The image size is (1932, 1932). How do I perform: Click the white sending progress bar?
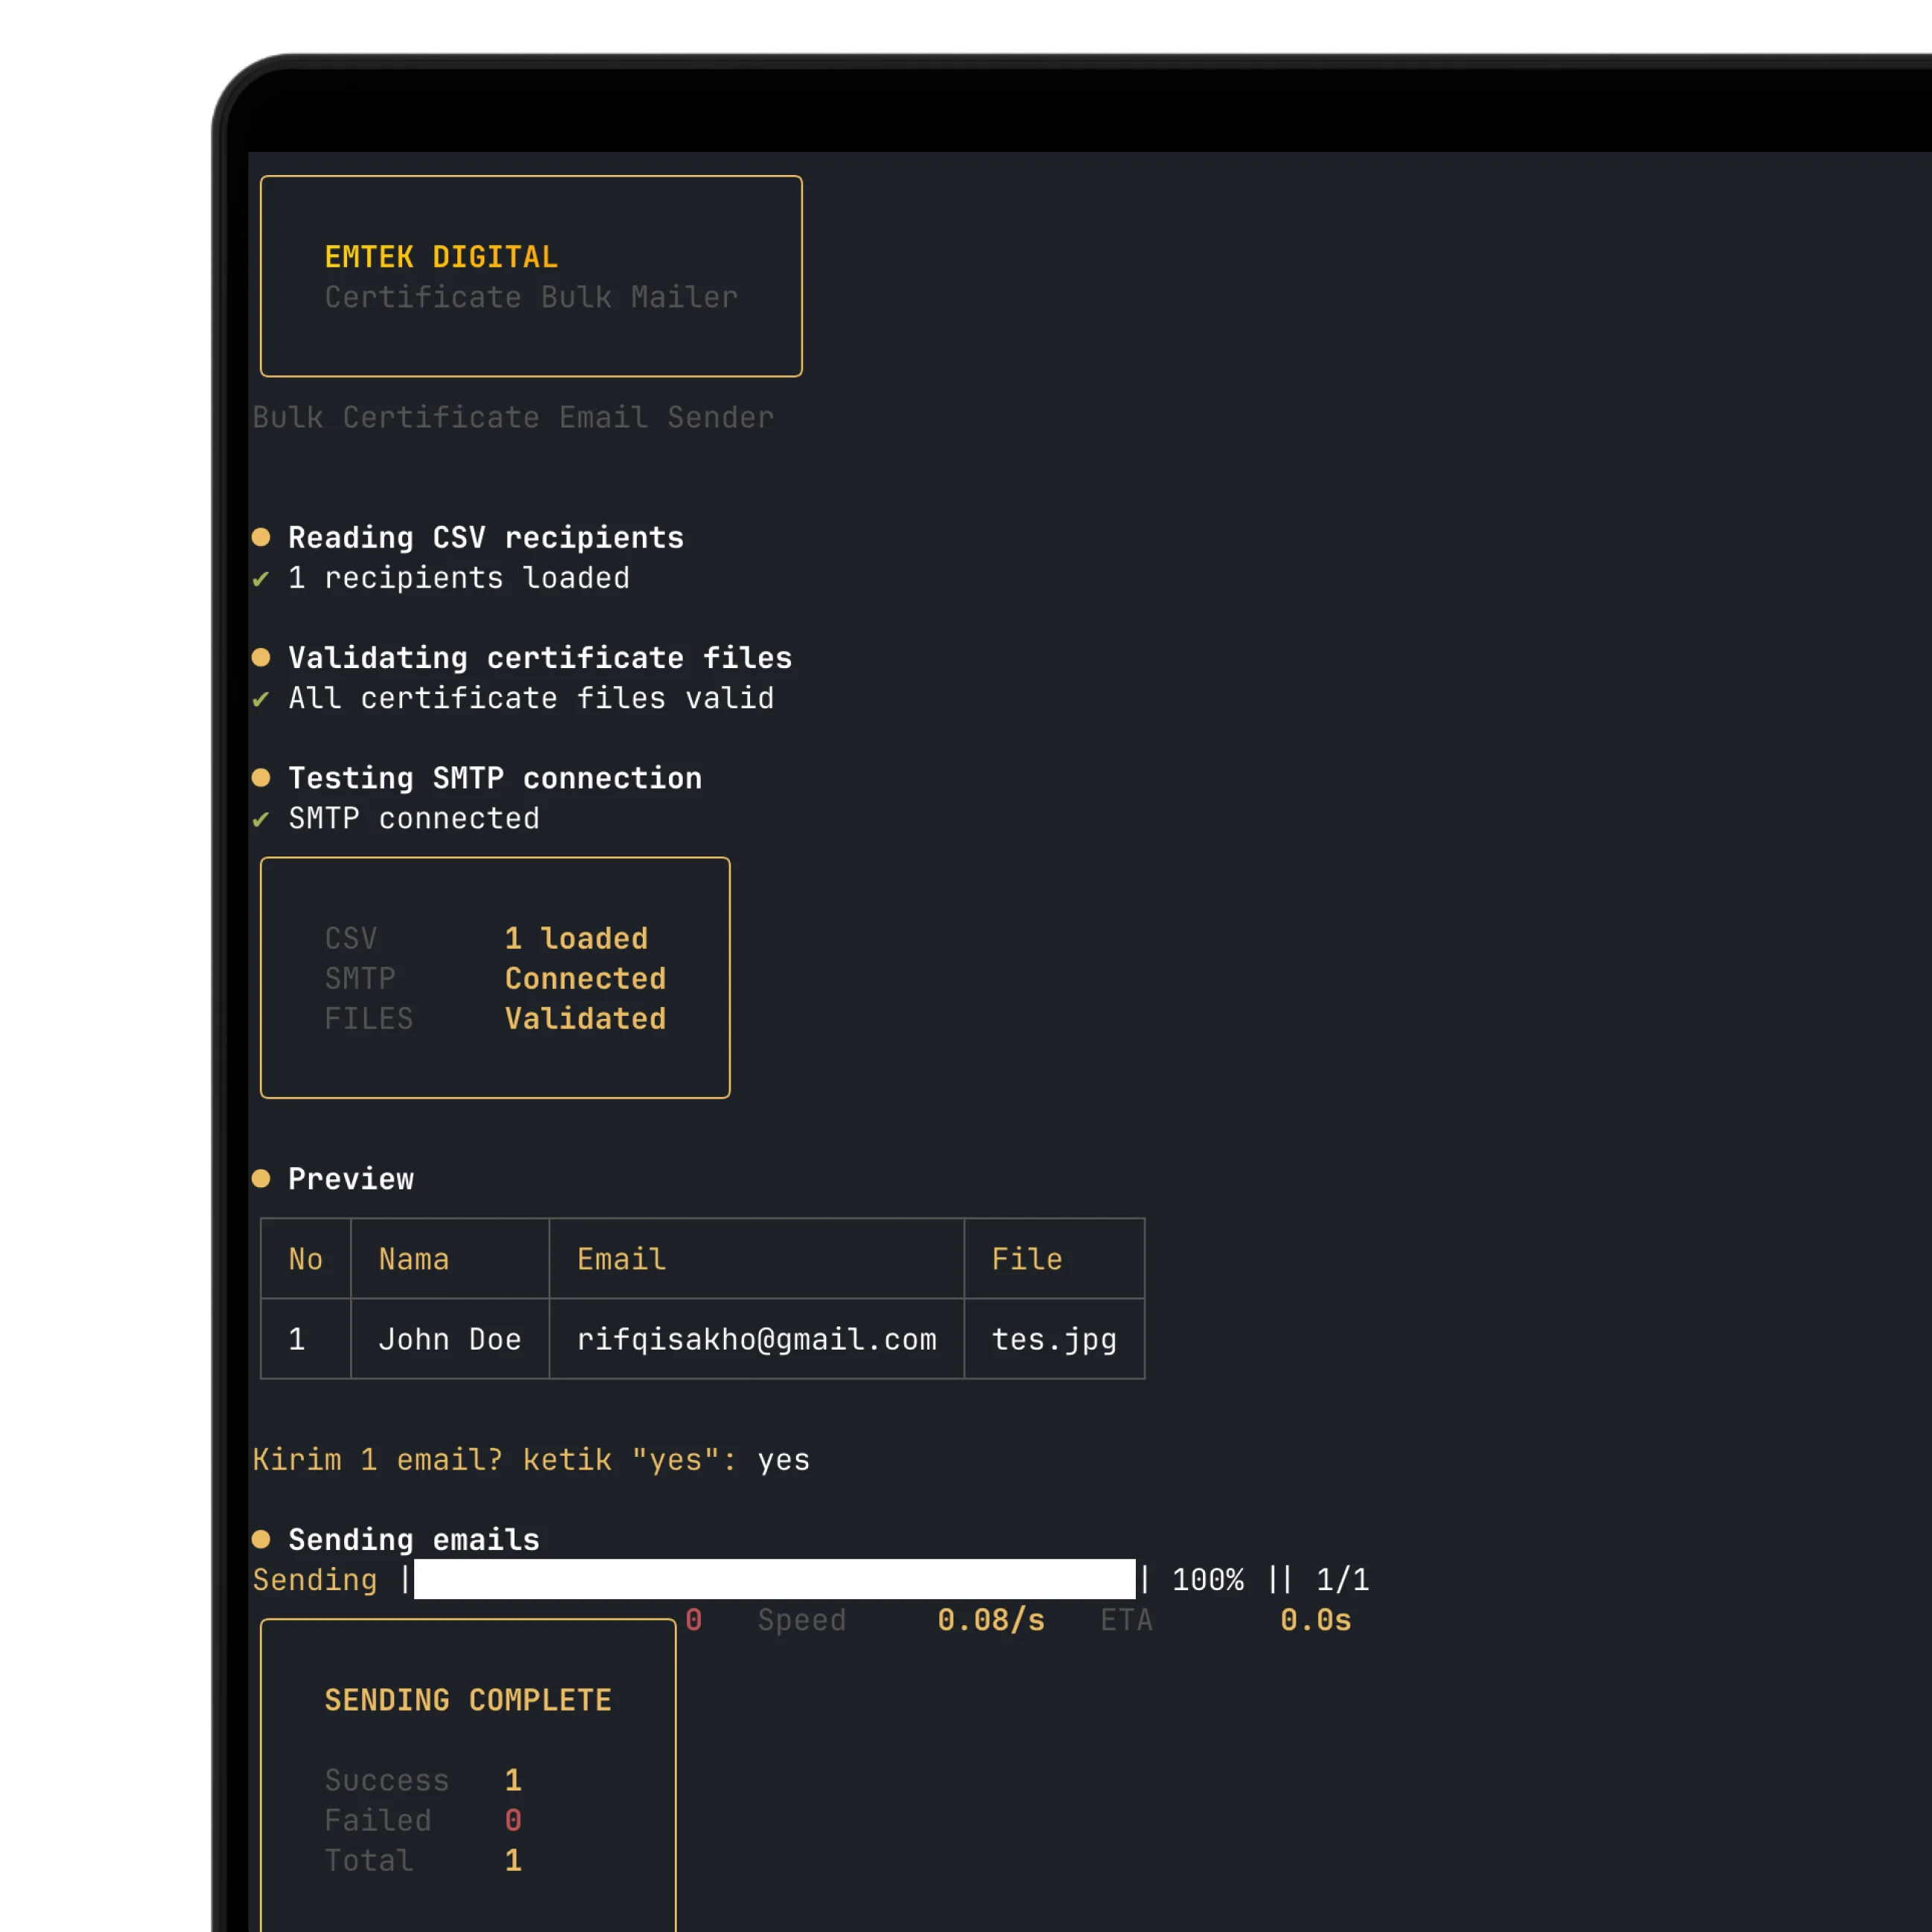pyautogui.click(x=774, y=1579)
